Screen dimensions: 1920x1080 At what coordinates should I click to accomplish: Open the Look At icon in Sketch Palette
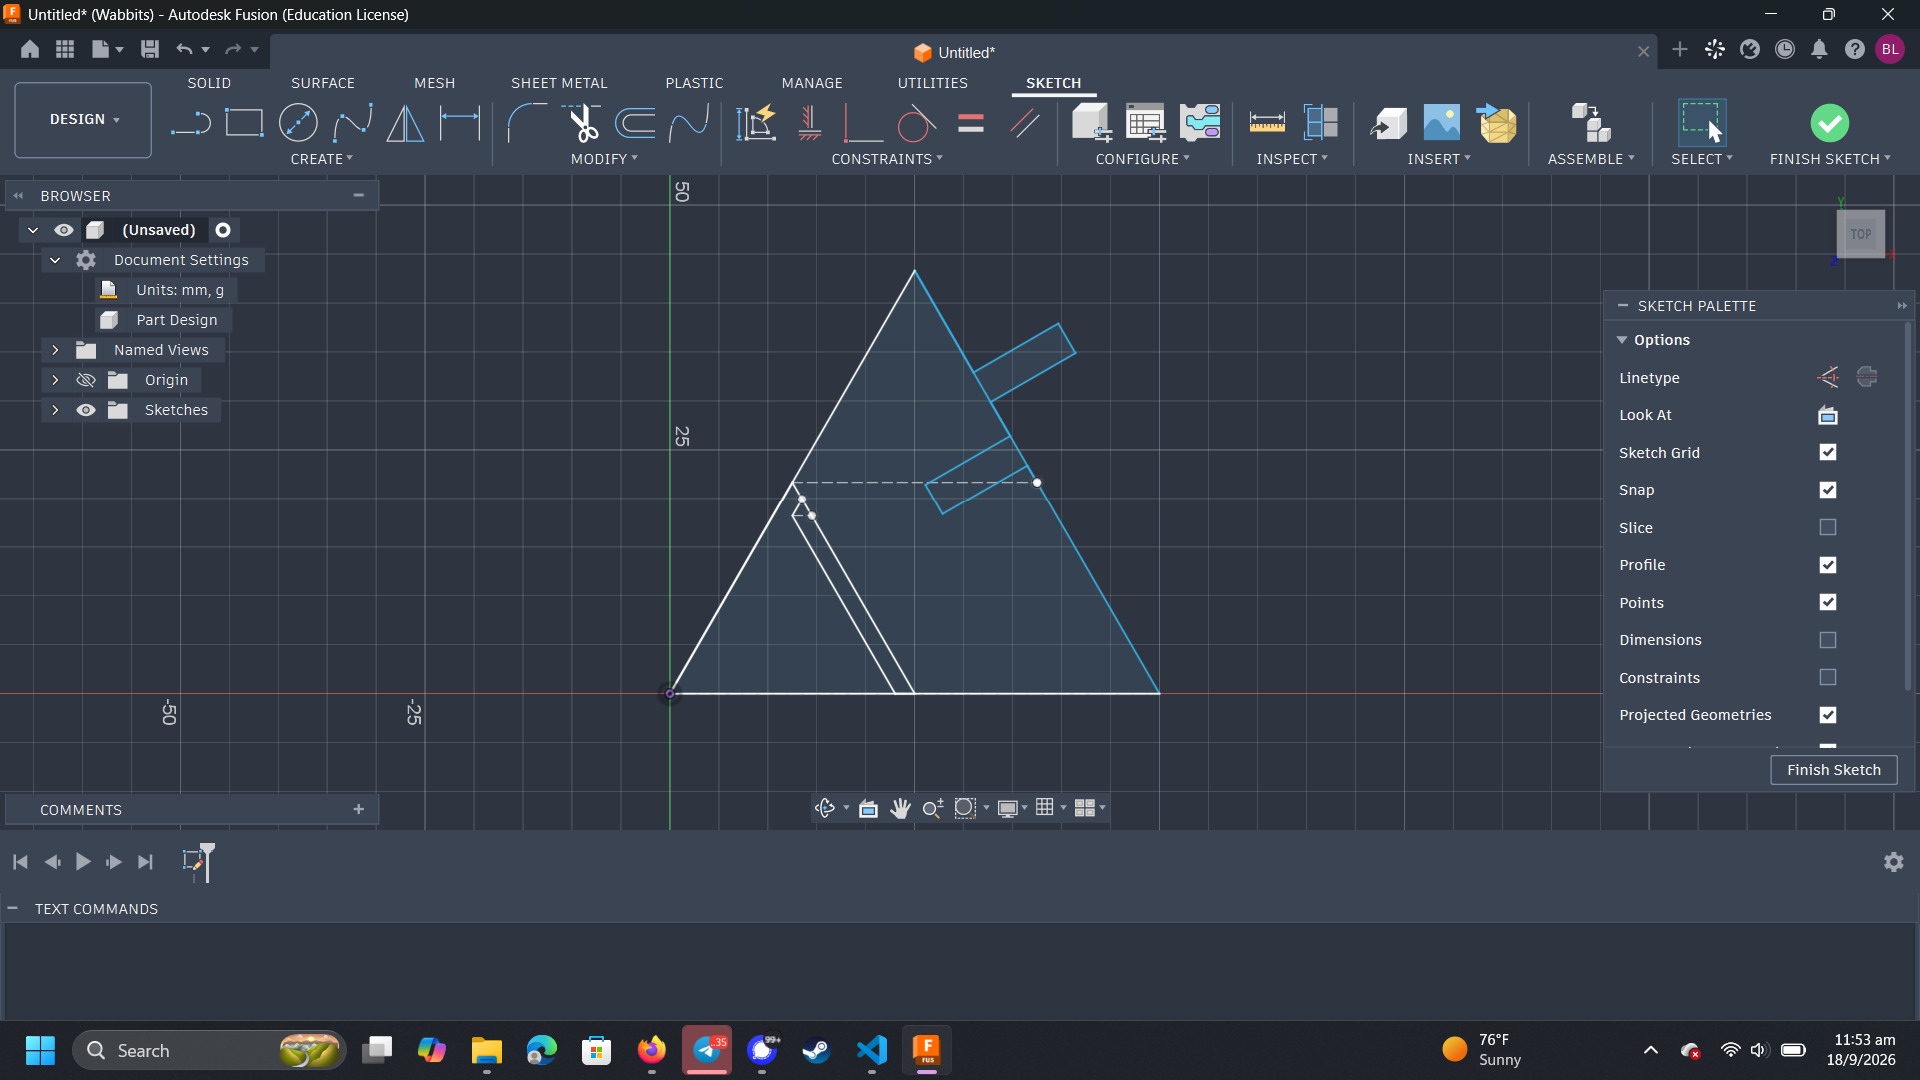[1828, 415]
